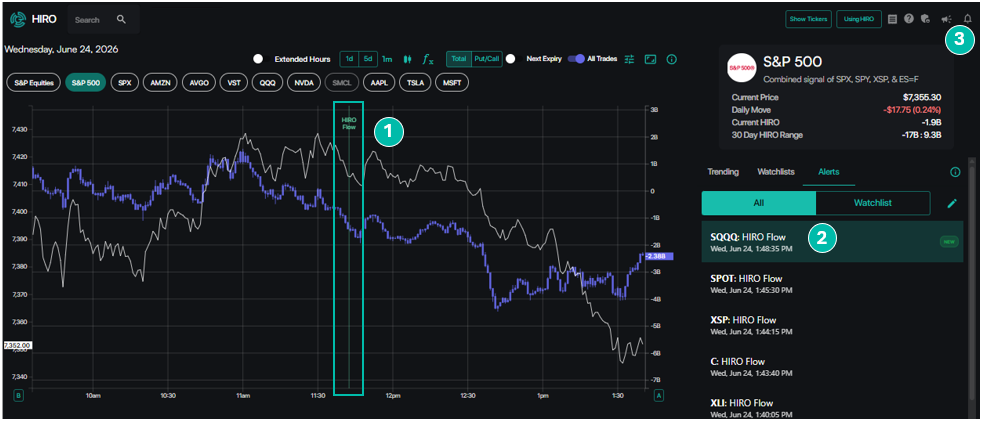Filter alerts to Watchlist only
Viewport: 982px width, 421px height.
pyautogui.click(x=872, y=203)
